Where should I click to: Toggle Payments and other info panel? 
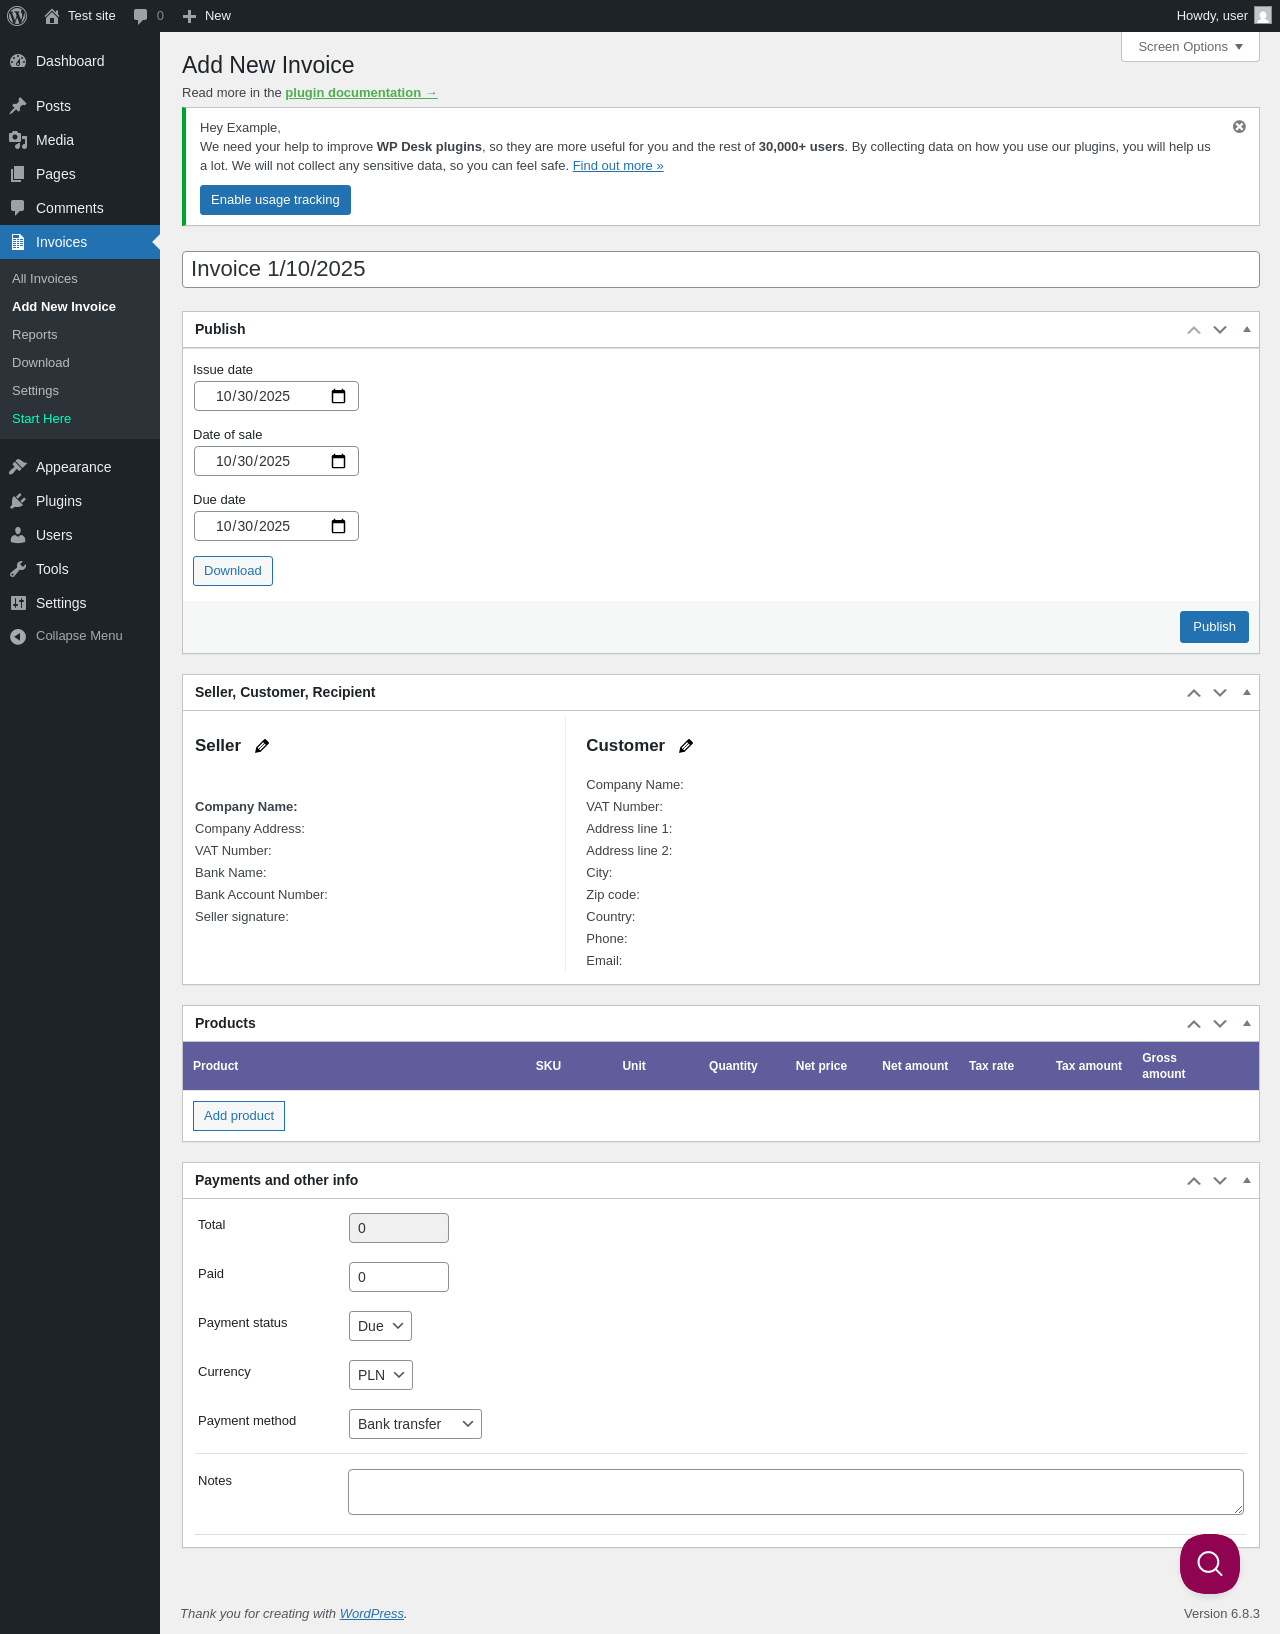(x=1247, y=1180)
